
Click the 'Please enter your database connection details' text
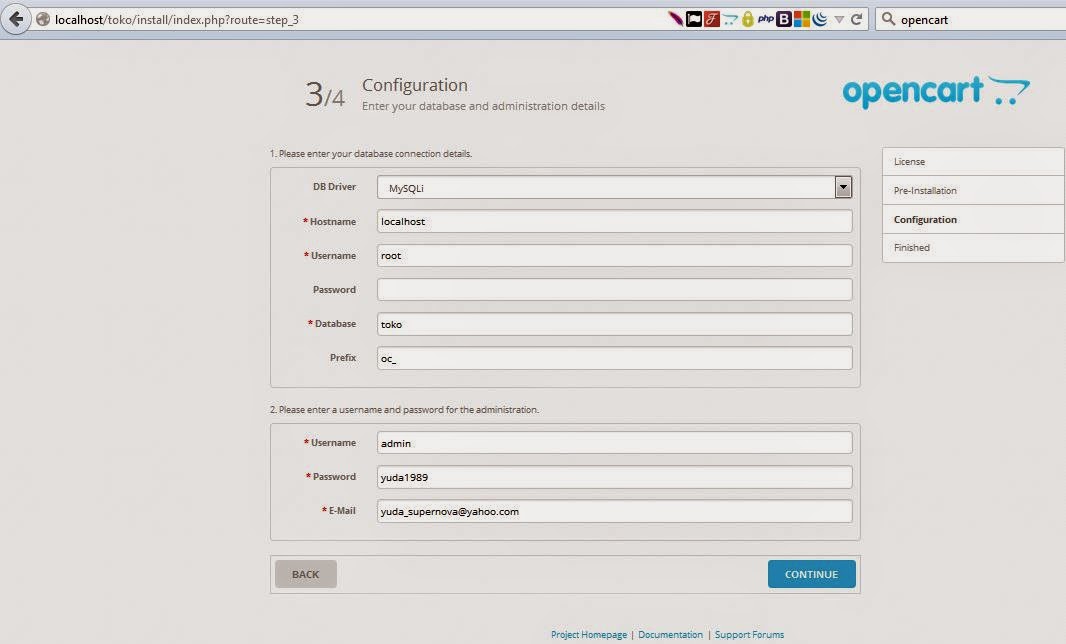click(x=371, y=154)
